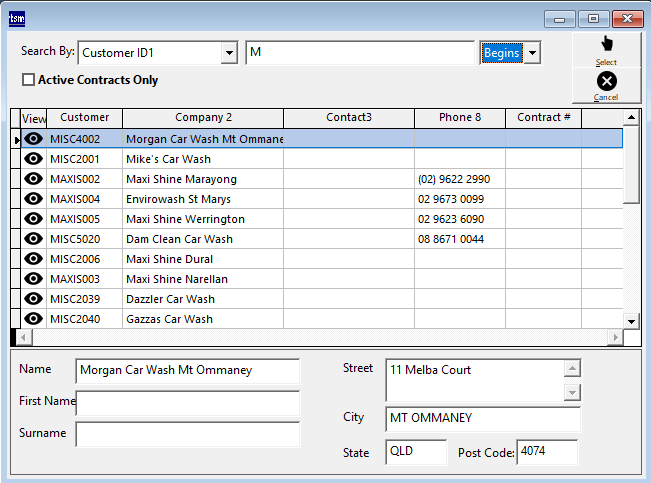The width and height of the screenshot is (651, 483).
Task: Click the view eye icon for Mike's Car Wash
Action: point(33,159)
